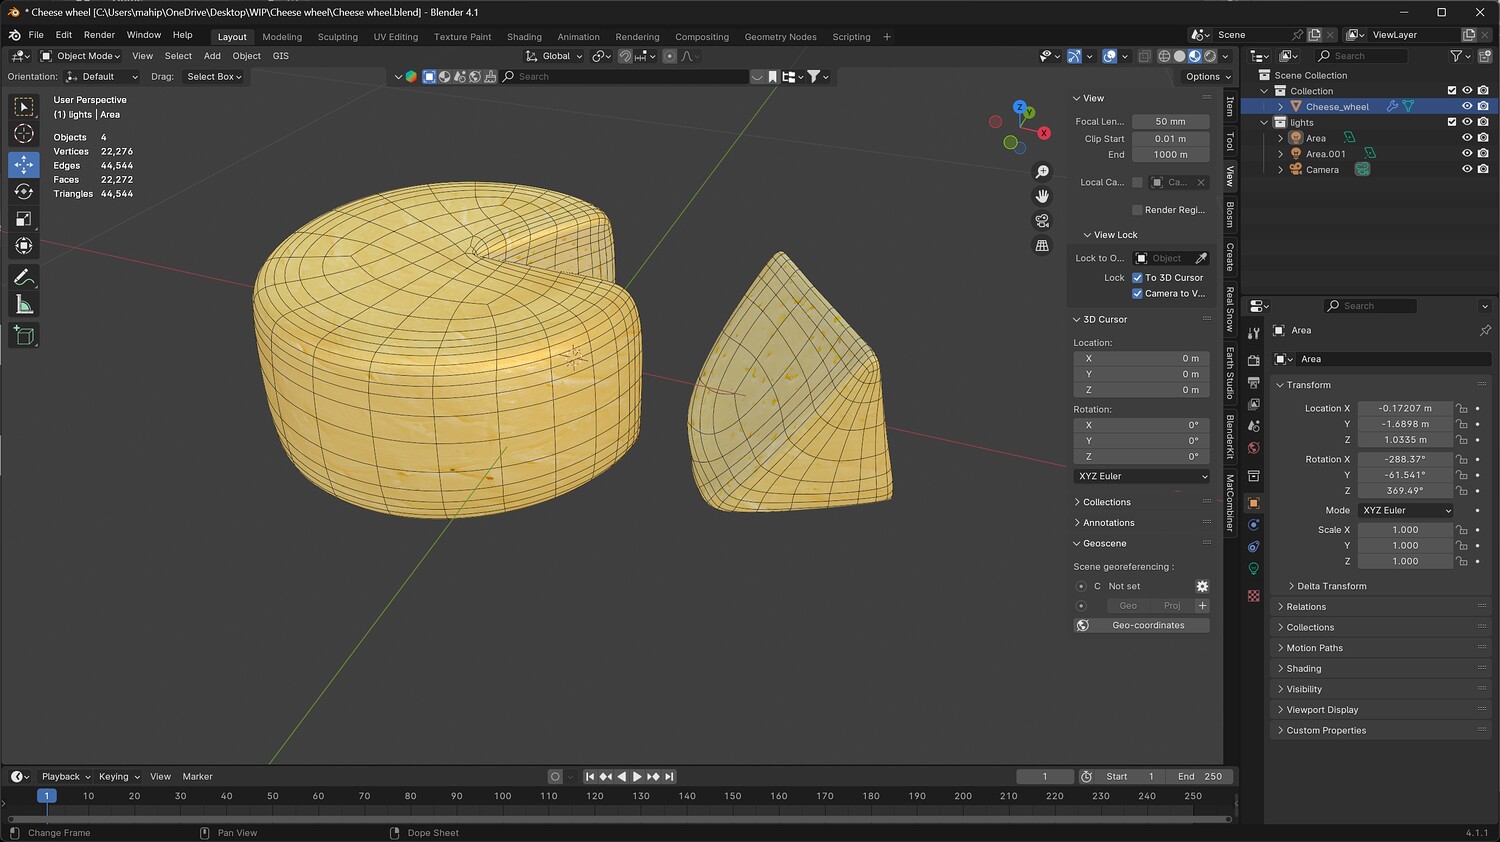Hide Cheese_wheel object in viewport
The width and height of the screenshot is (1500, 842).
pos(1467,106)
